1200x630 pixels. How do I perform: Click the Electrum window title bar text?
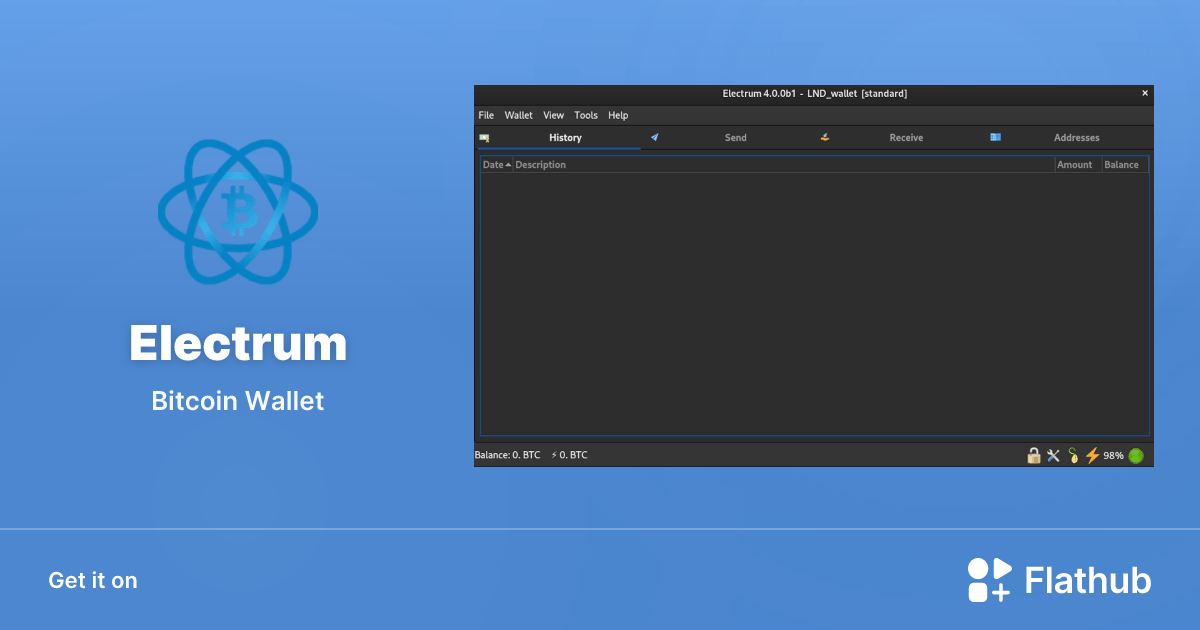(815, 93)
